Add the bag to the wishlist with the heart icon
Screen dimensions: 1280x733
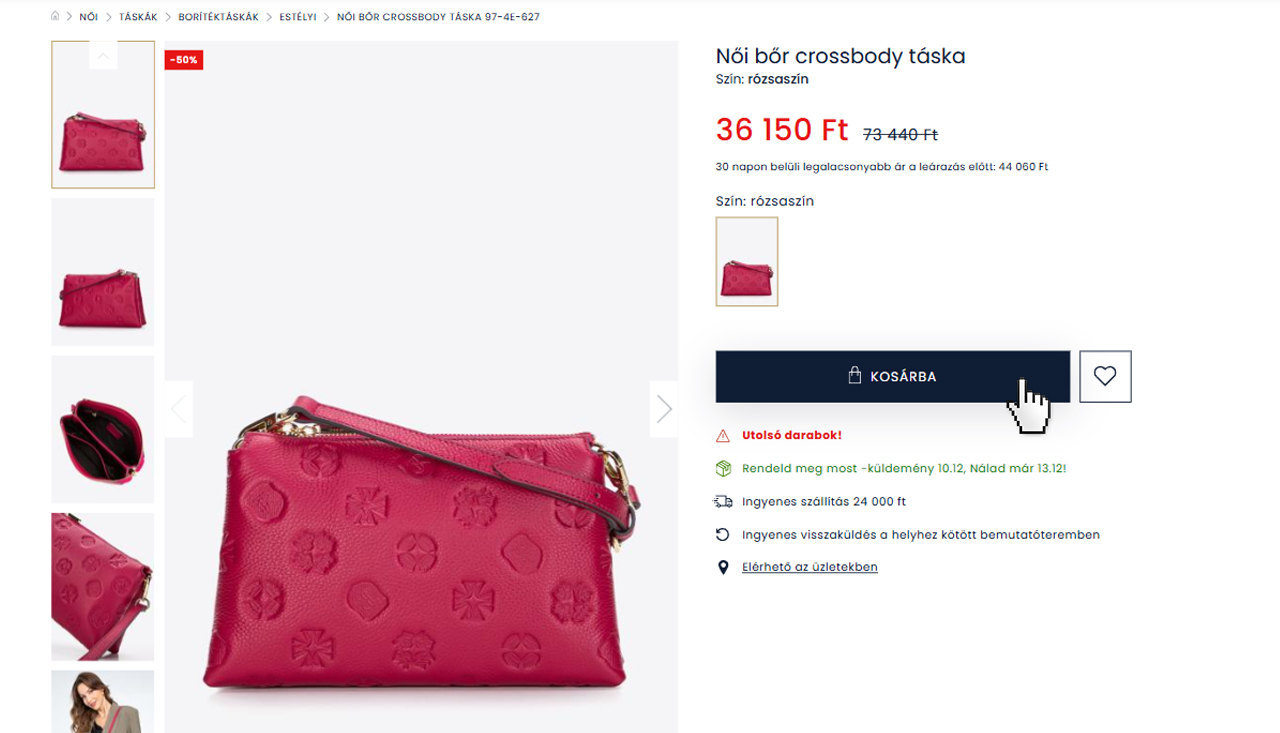click(x=1105, y=376)
